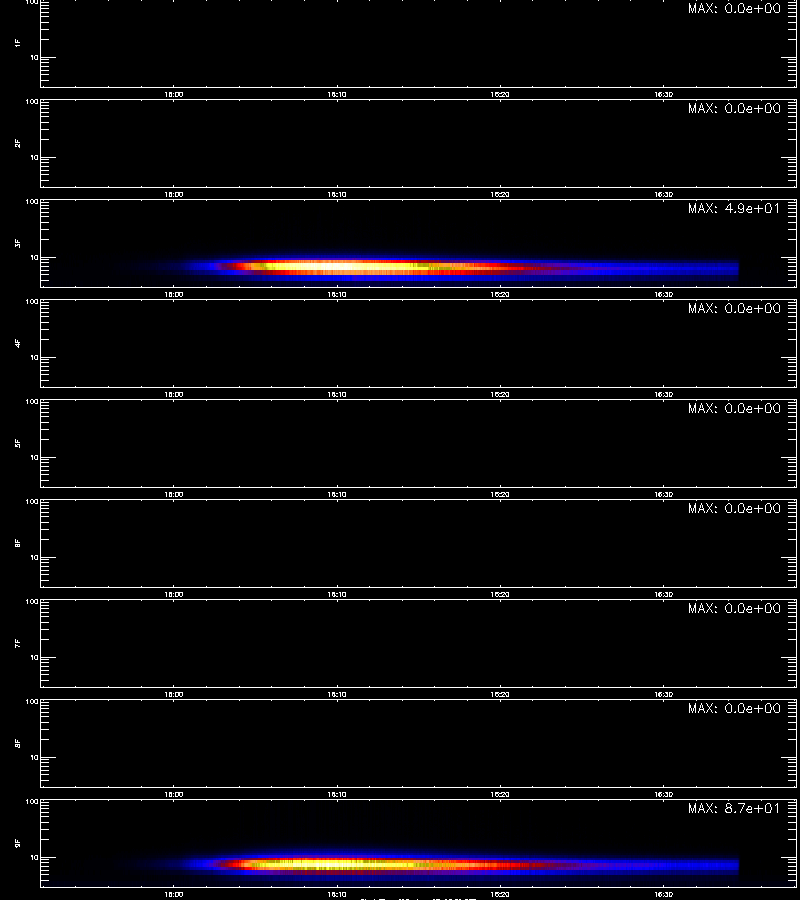Click the MAX: 8.7e+01 readout in panel 9F
The height and width of the screenshot is (900, 800).
pos(734,808)
